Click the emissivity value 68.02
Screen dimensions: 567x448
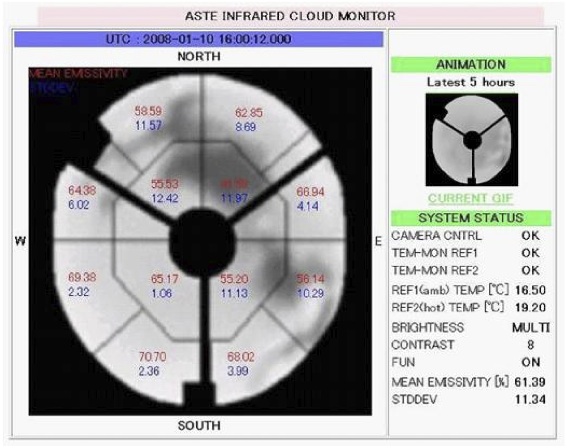241,357
